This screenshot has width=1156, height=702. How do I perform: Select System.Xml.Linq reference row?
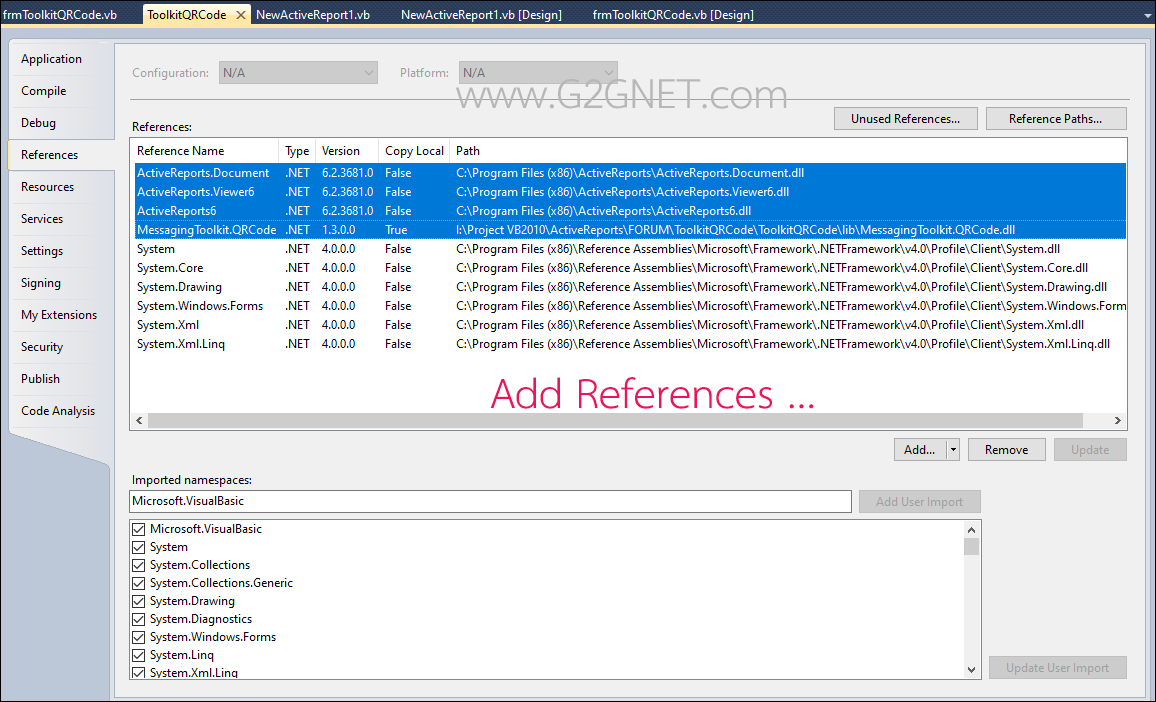point(629,344)
